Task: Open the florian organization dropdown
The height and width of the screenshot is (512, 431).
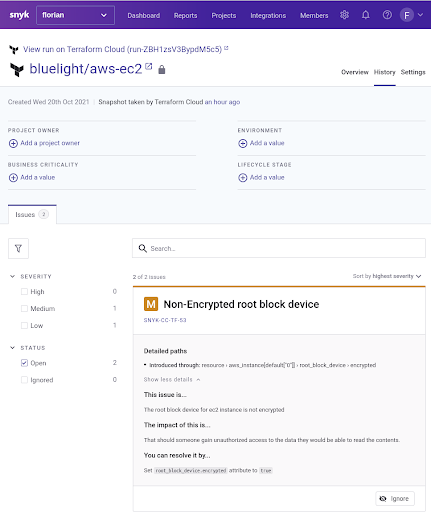Action: pyautogui.click(x=75, y=15)
